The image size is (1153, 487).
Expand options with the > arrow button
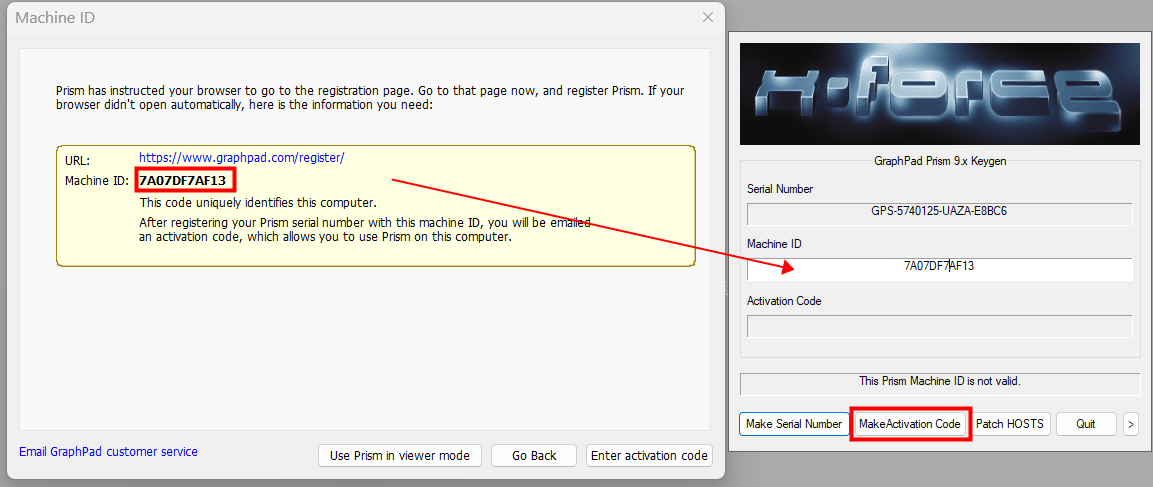tap(1131, 424)
